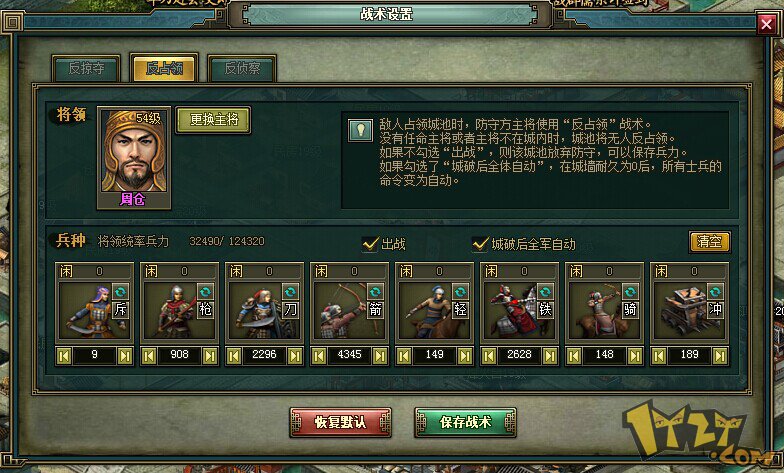Click the green 保存战术 button
784x473 pixels.
coord(466,422)
